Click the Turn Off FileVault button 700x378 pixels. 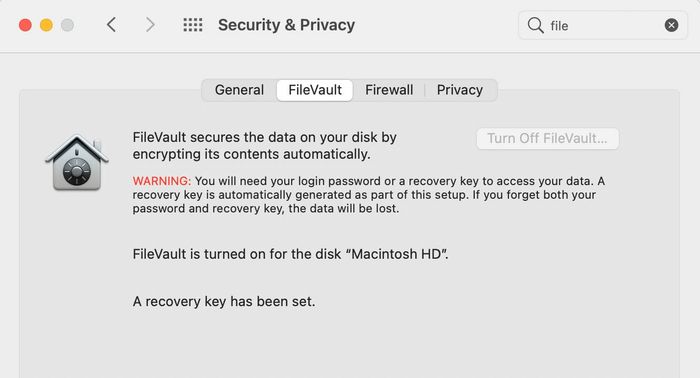pos(547,139)
